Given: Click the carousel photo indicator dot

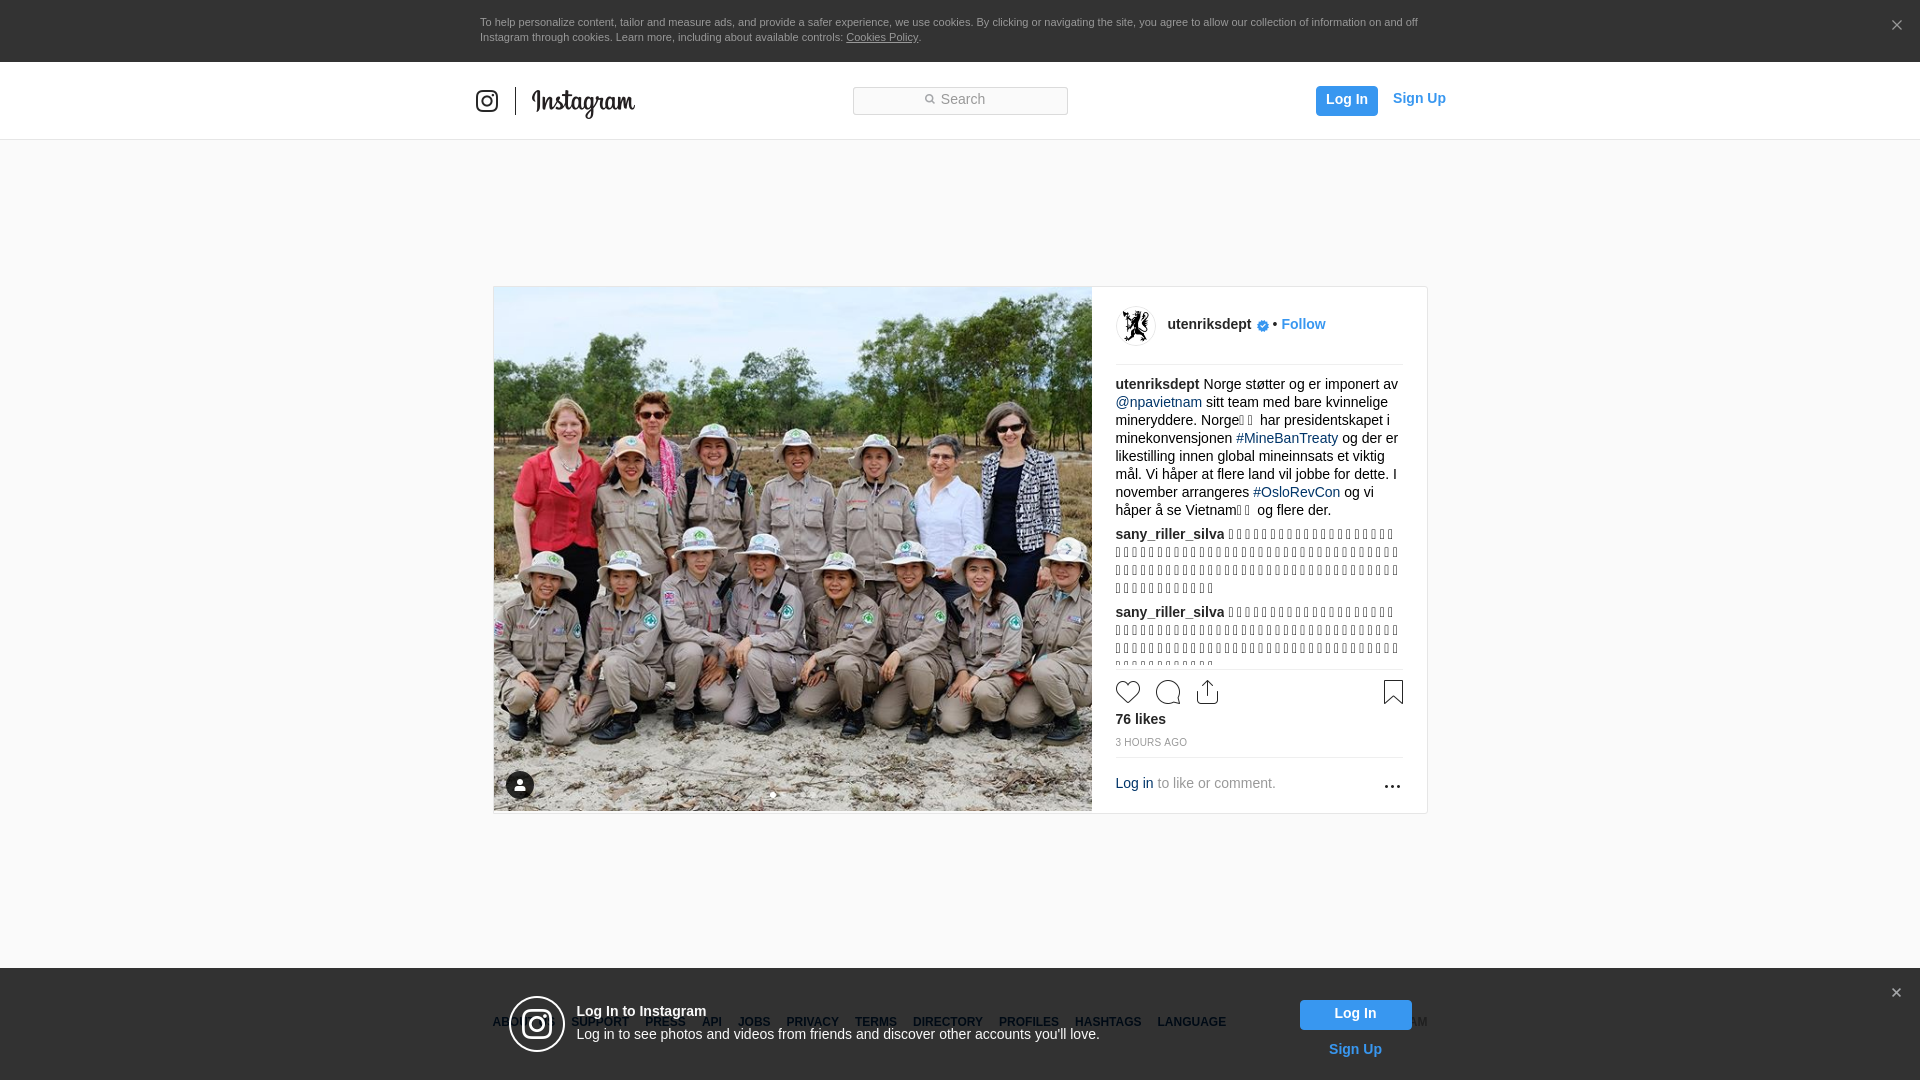Looking at the screenshot, I should [773, 795].
